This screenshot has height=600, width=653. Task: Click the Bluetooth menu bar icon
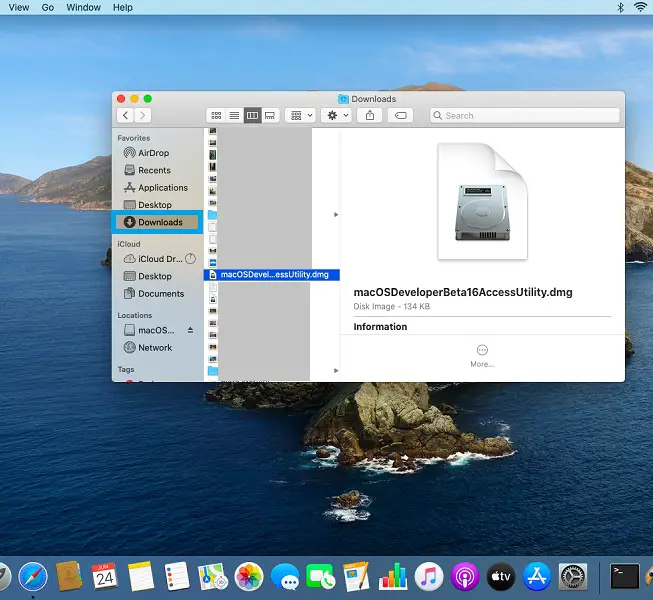click(620, 7)
